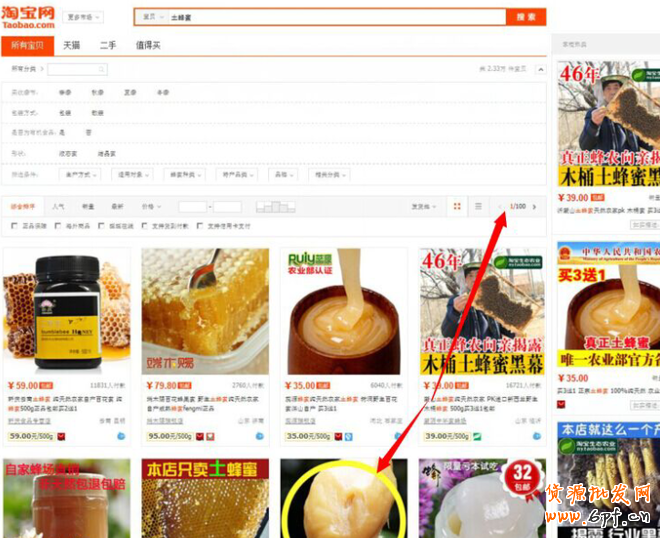Open the 价格 sort dropdown
This screenshot has height=538, width=660.
150,207
